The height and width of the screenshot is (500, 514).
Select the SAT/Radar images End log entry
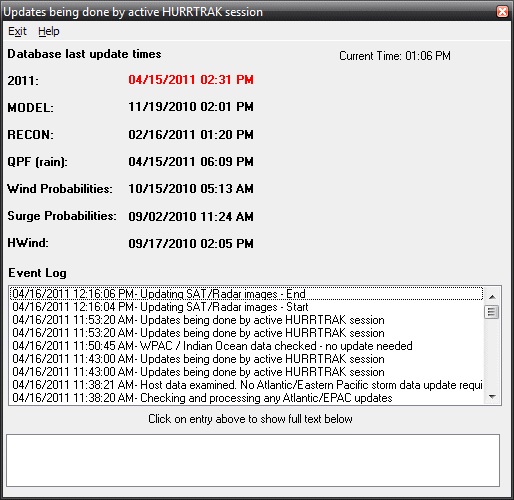247,294
